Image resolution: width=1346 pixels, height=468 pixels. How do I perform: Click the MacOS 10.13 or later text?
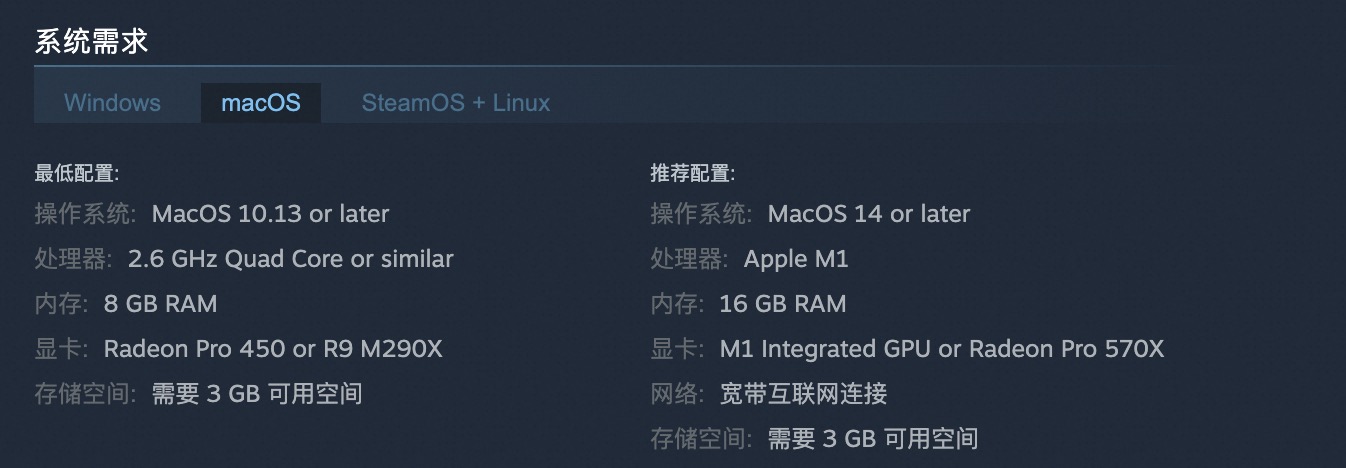pos(270,214)
